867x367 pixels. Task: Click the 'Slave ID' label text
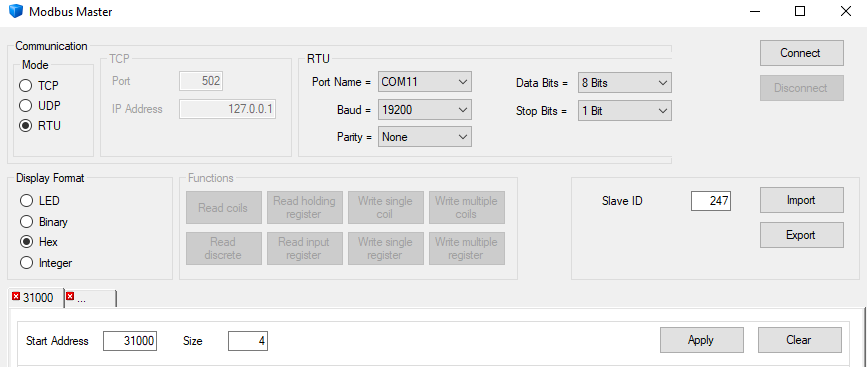tap(622, 201)
